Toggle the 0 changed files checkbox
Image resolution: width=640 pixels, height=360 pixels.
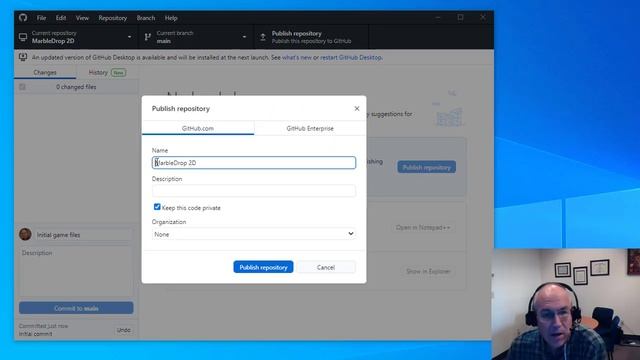pos(22,87)
